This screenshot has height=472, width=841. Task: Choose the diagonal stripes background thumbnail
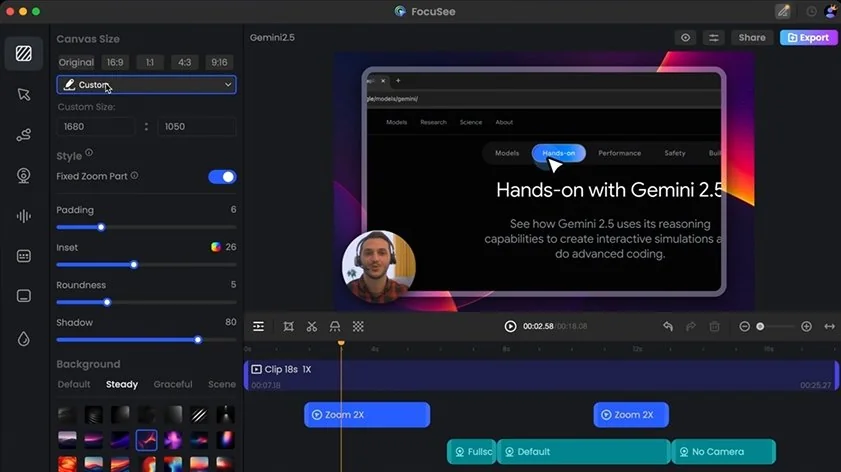[199, 415]
